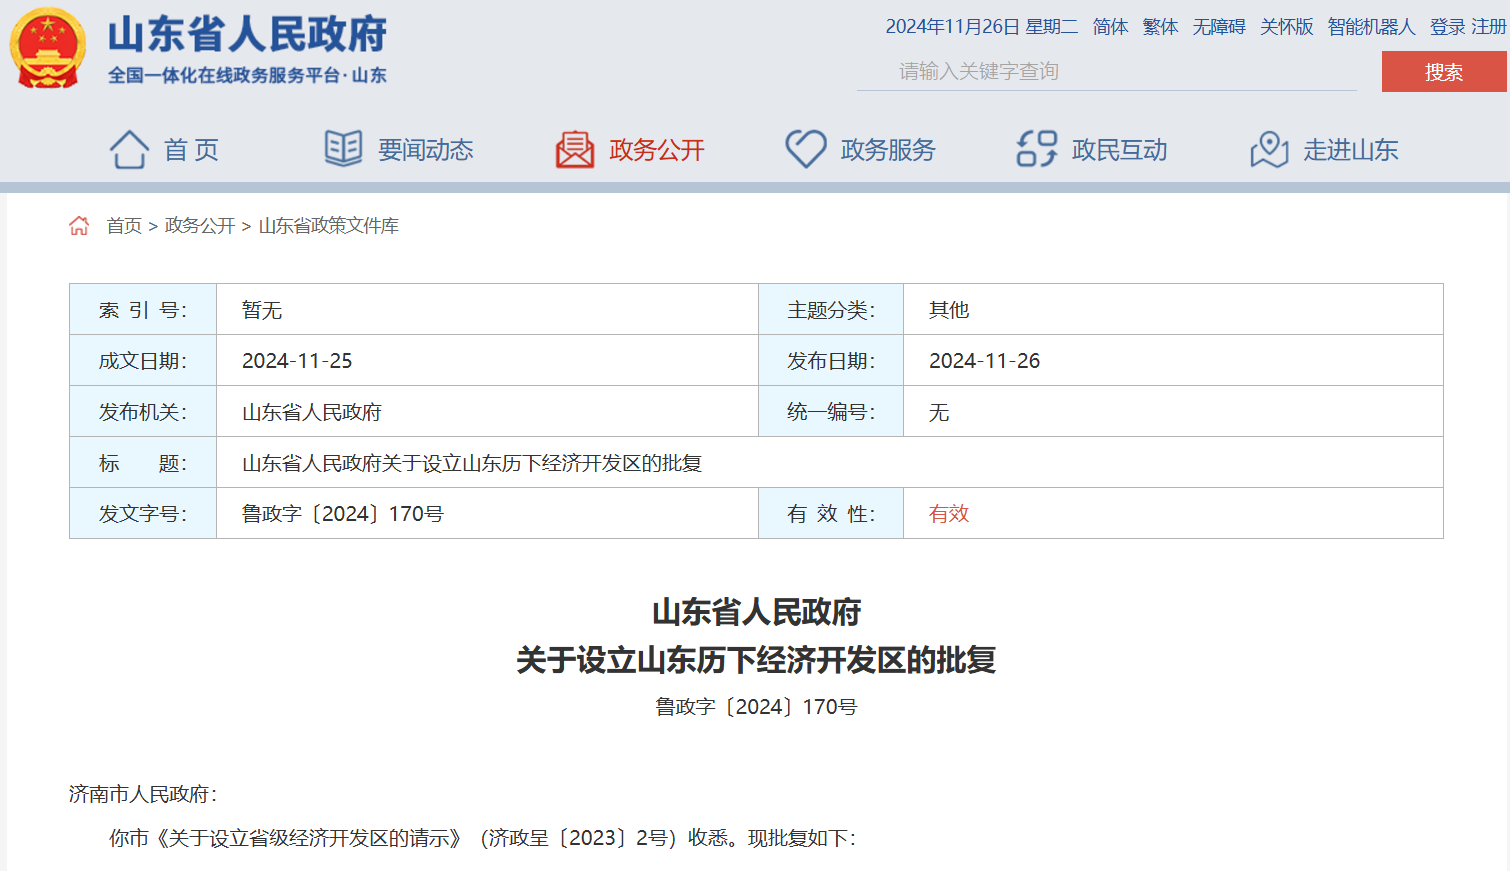Click the red 有效 validity status
The height and width of the screenshot is (871, 1510).
[x=949, y=514]
